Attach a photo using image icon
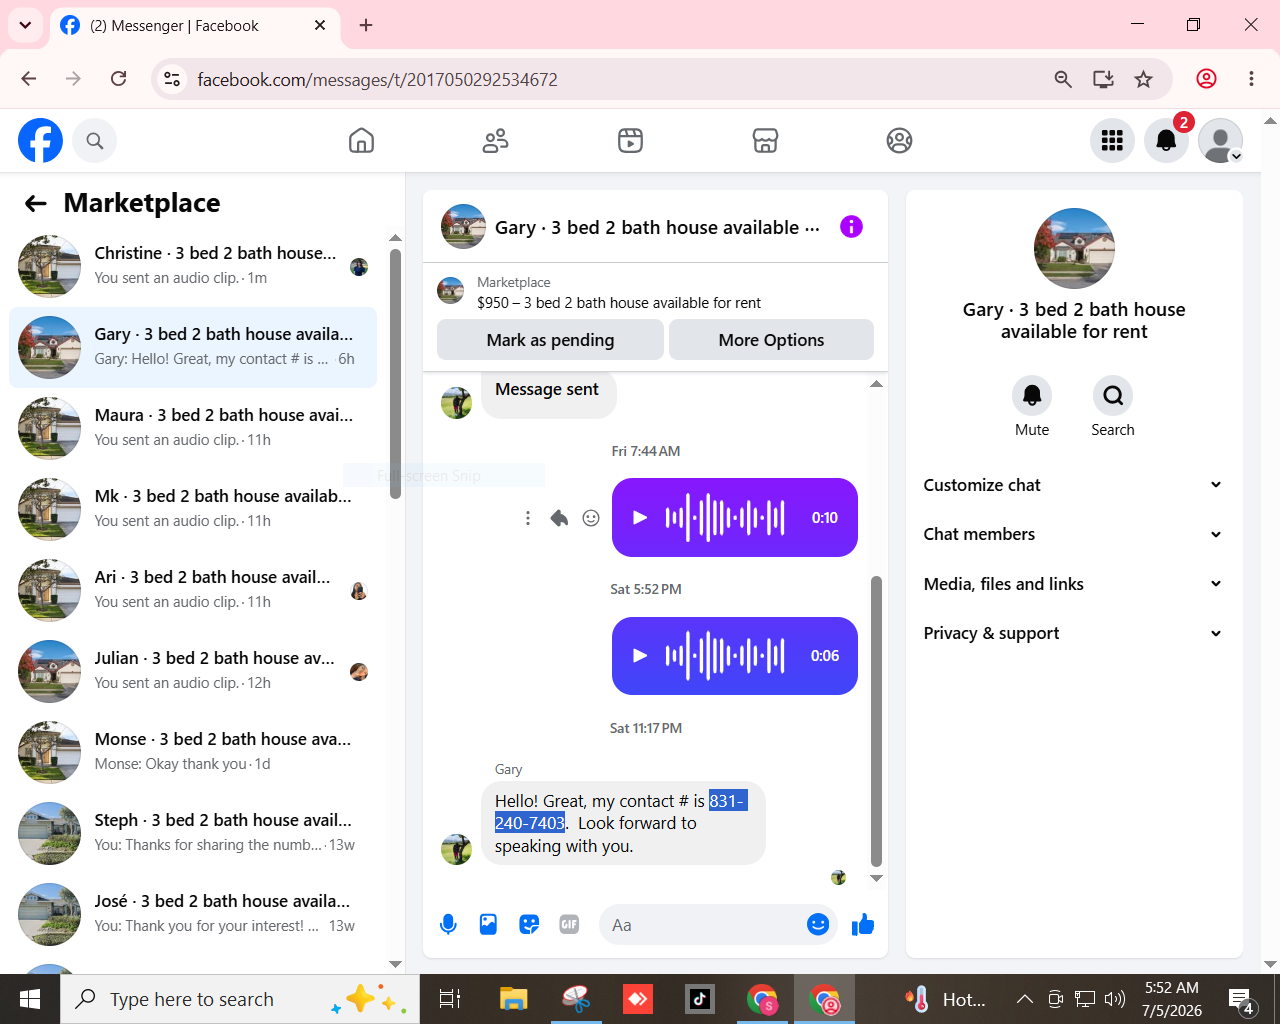Screen dimensions: 1280x1024 [488, 925]
